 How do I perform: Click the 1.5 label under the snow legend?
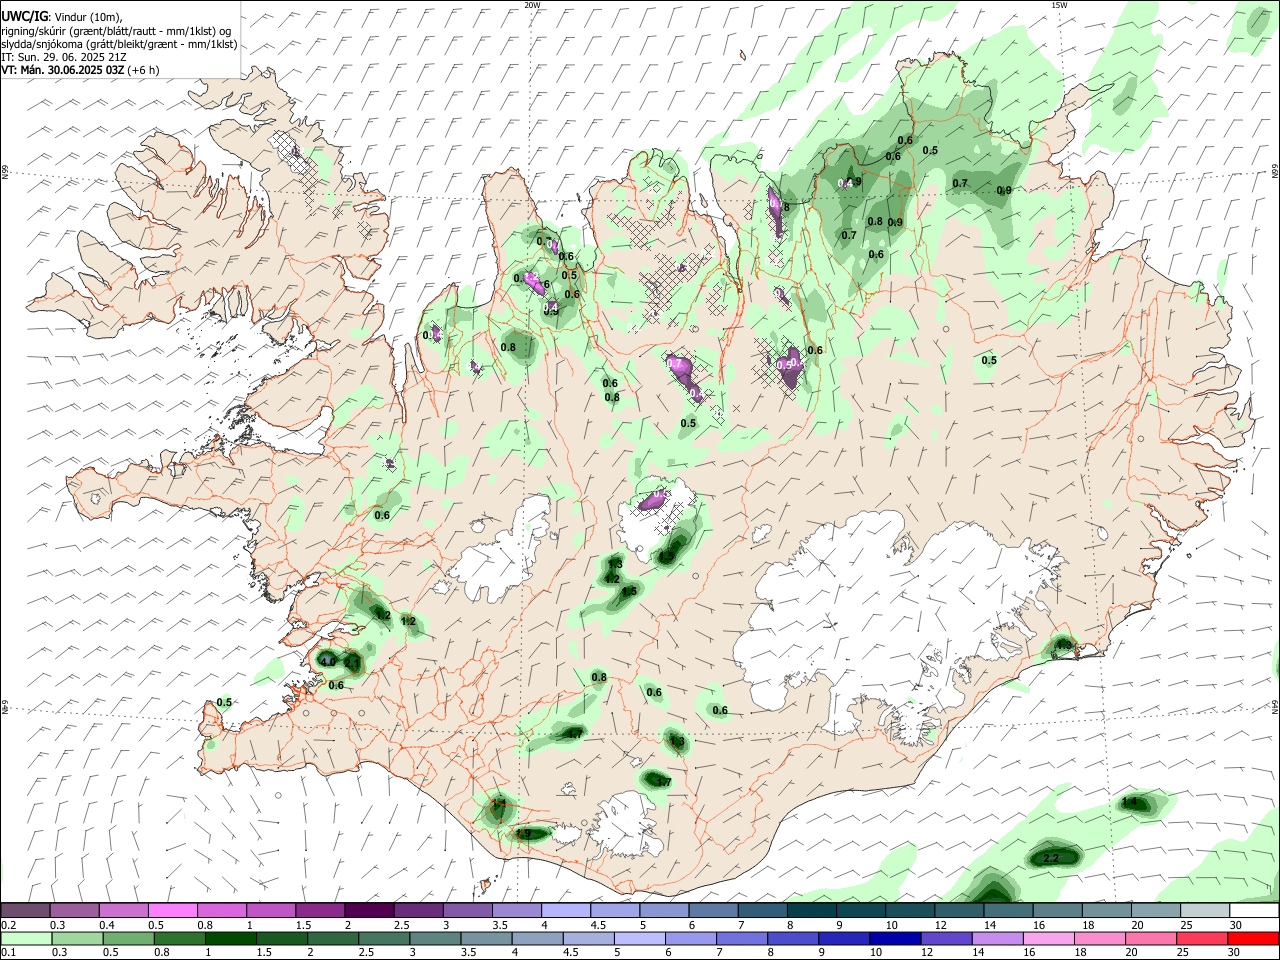click(303, 925)
